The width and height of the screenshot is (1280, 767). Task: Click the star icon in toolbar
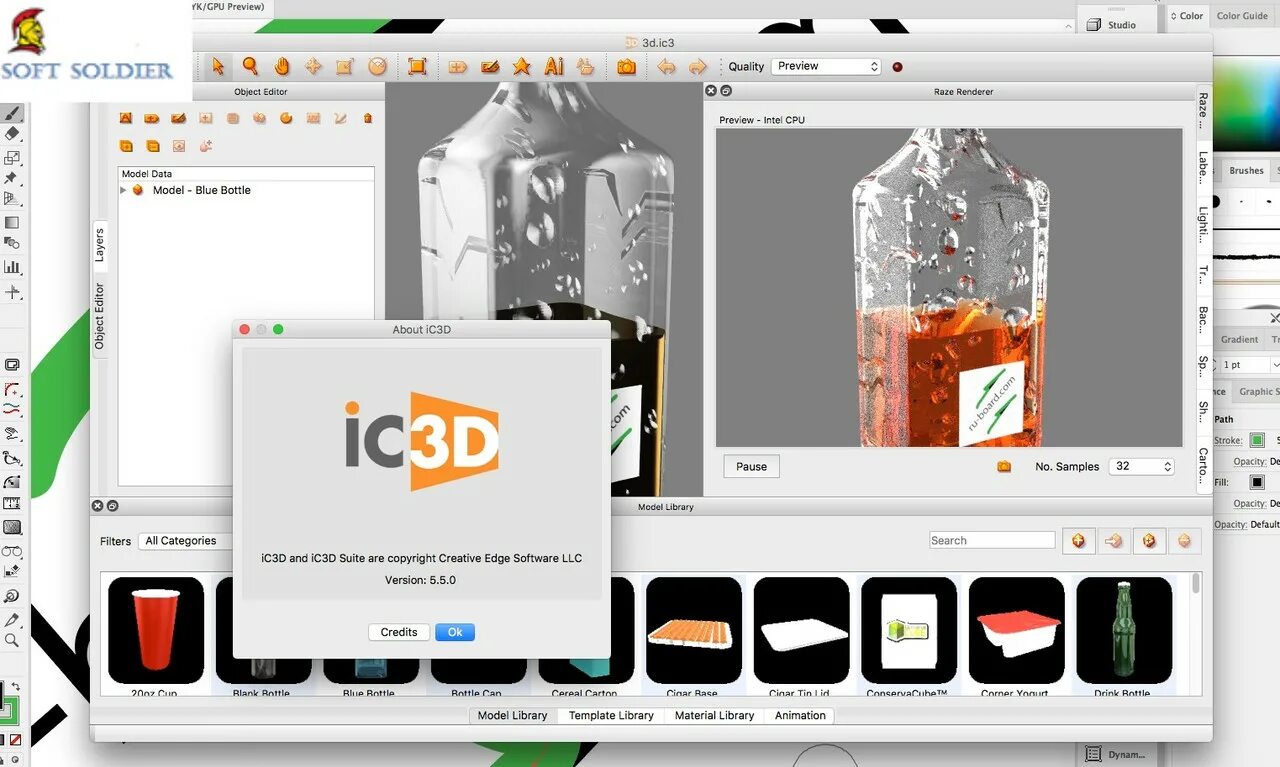point(521,66)
